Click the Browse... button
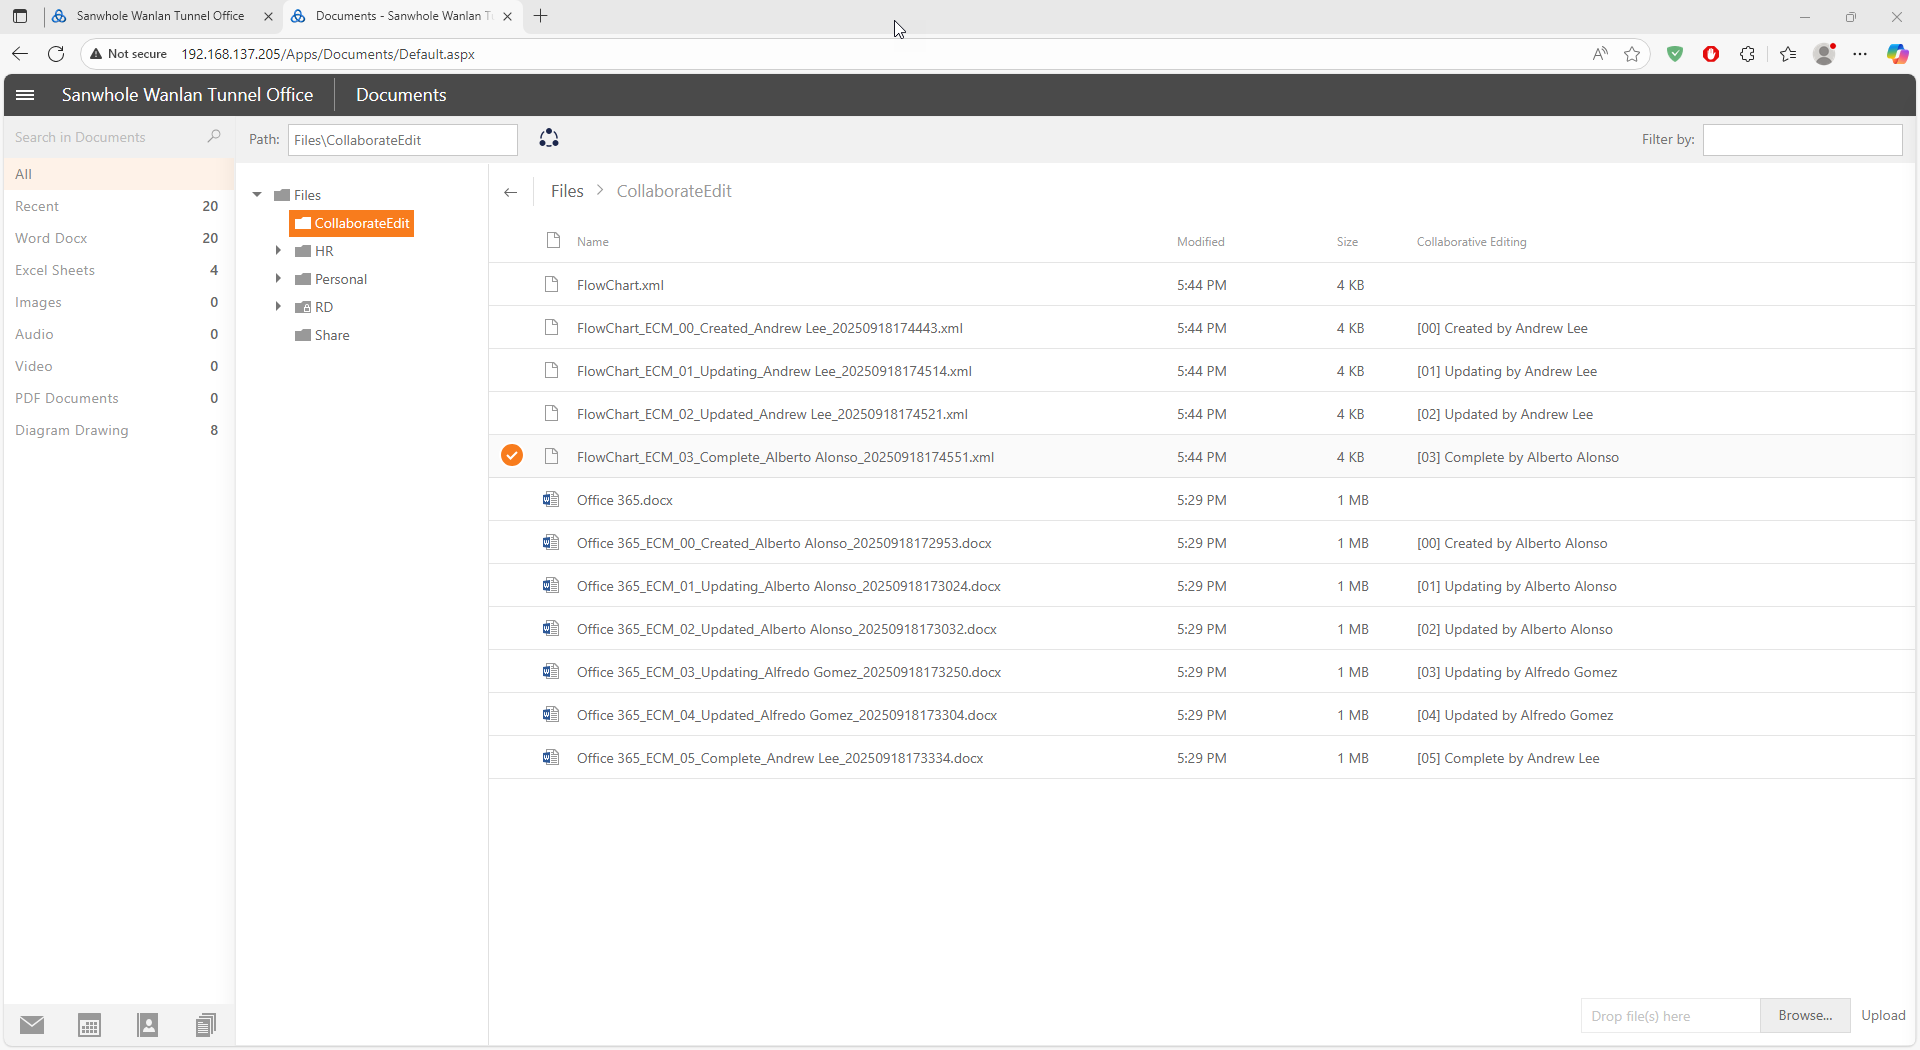 (x=1805, y=1015)
